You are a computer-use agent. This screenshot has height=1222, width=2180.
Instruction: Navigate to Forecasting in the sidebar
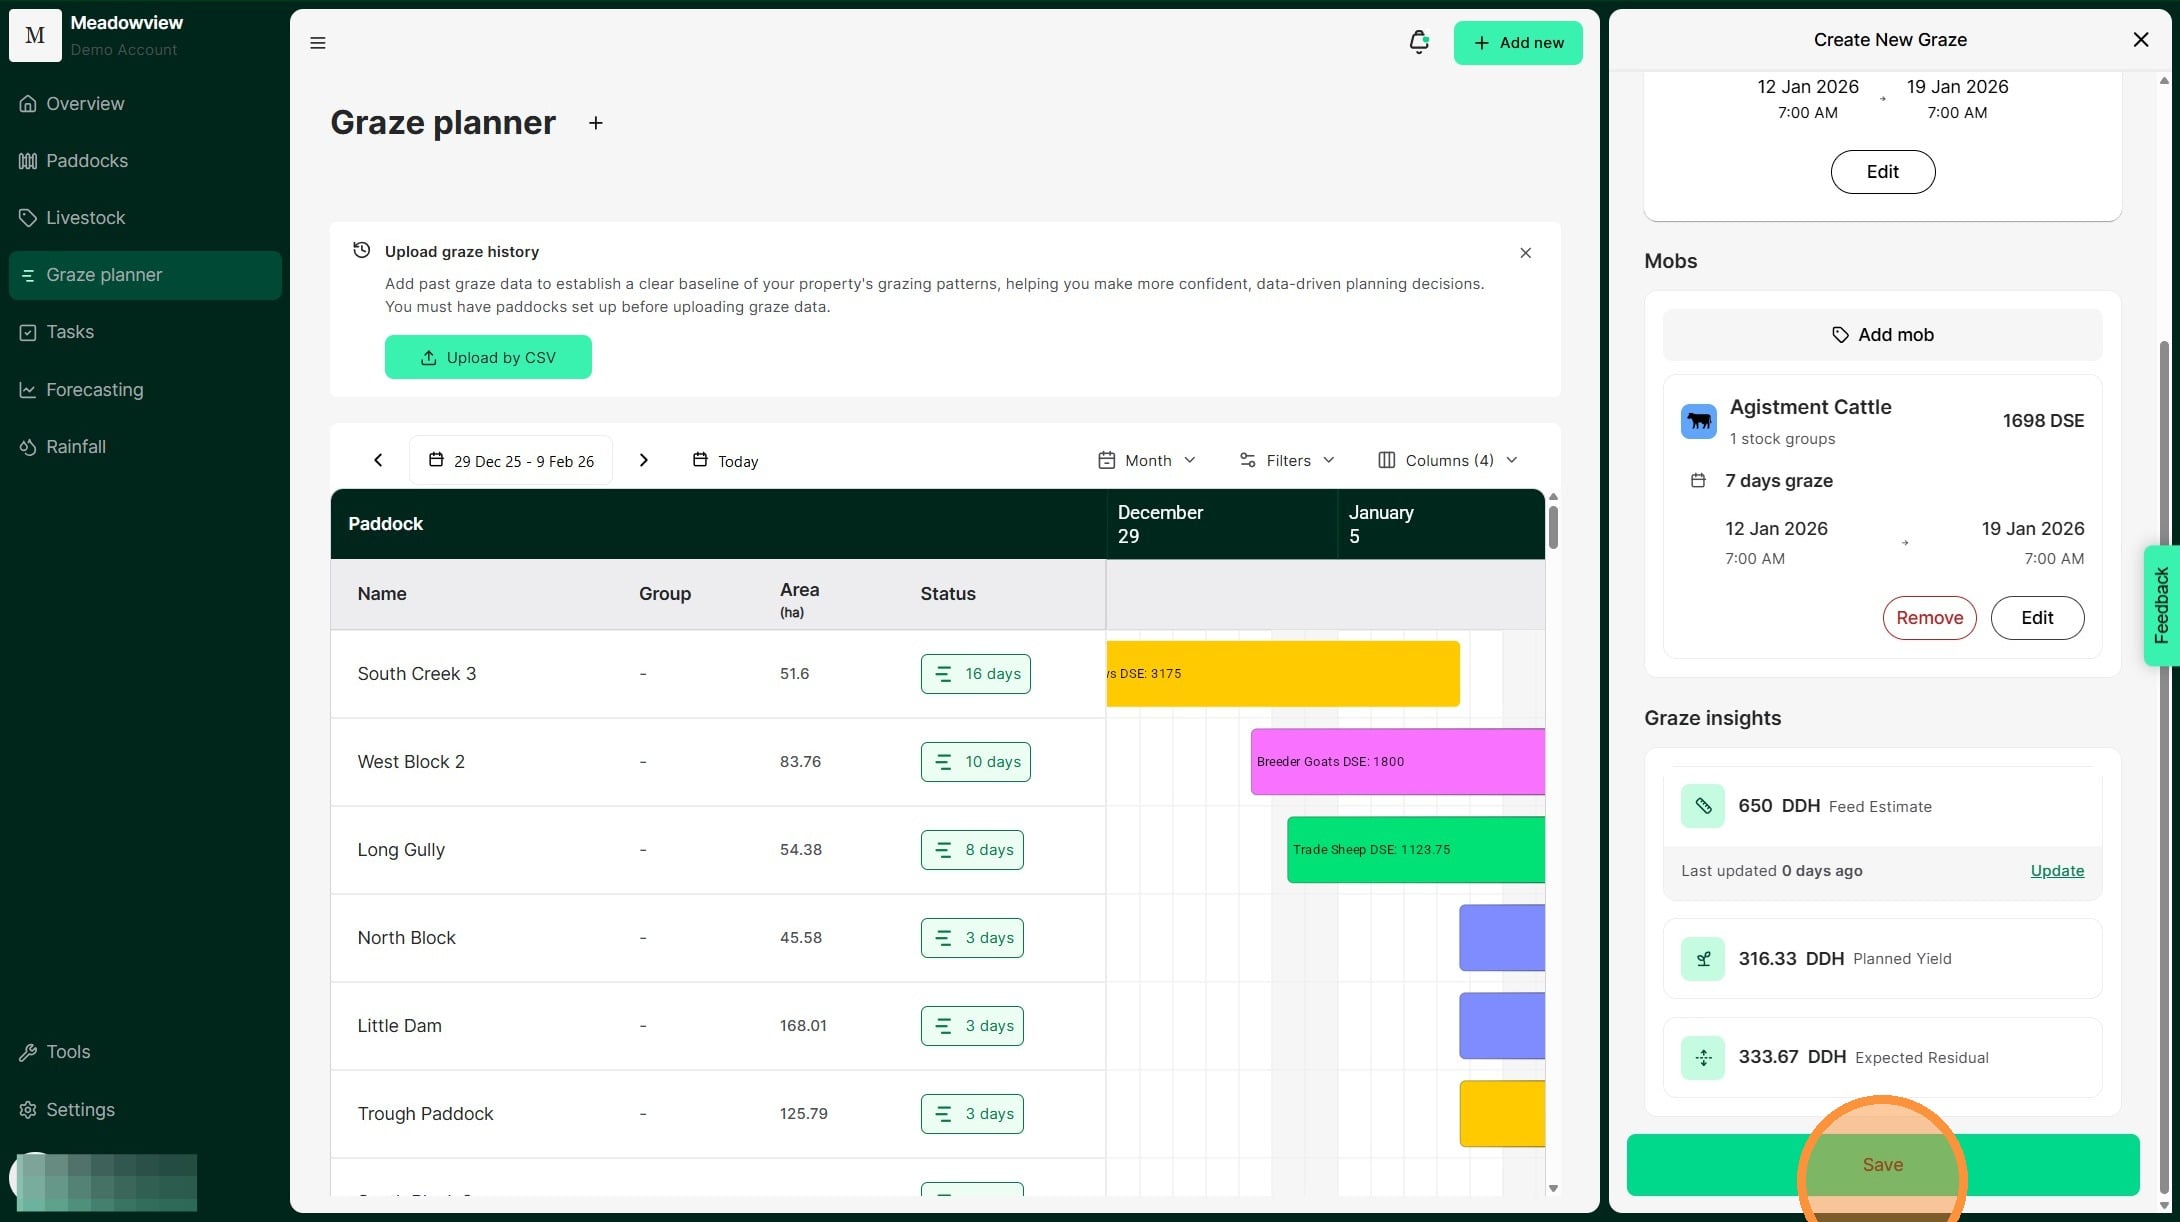94,390
